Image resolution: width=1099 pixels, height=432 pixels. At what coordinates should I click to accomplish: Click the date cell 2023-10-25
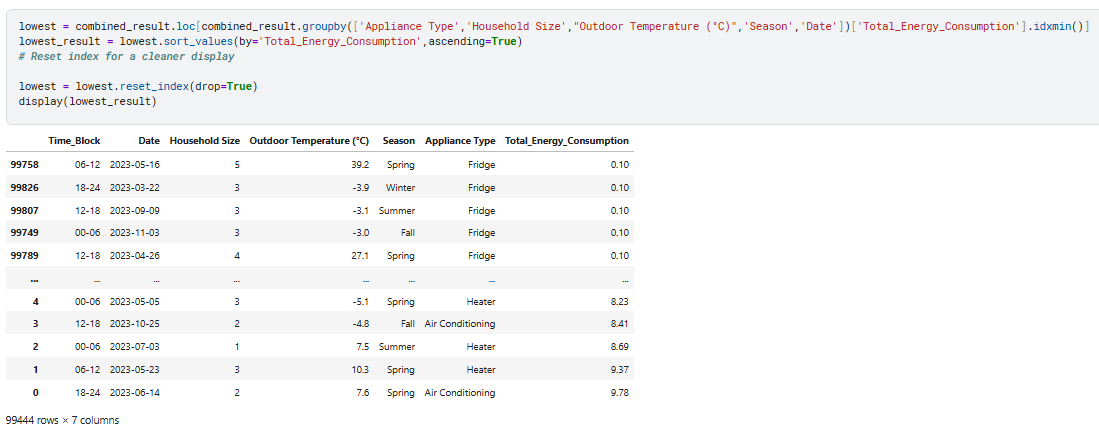click(135, 324)
